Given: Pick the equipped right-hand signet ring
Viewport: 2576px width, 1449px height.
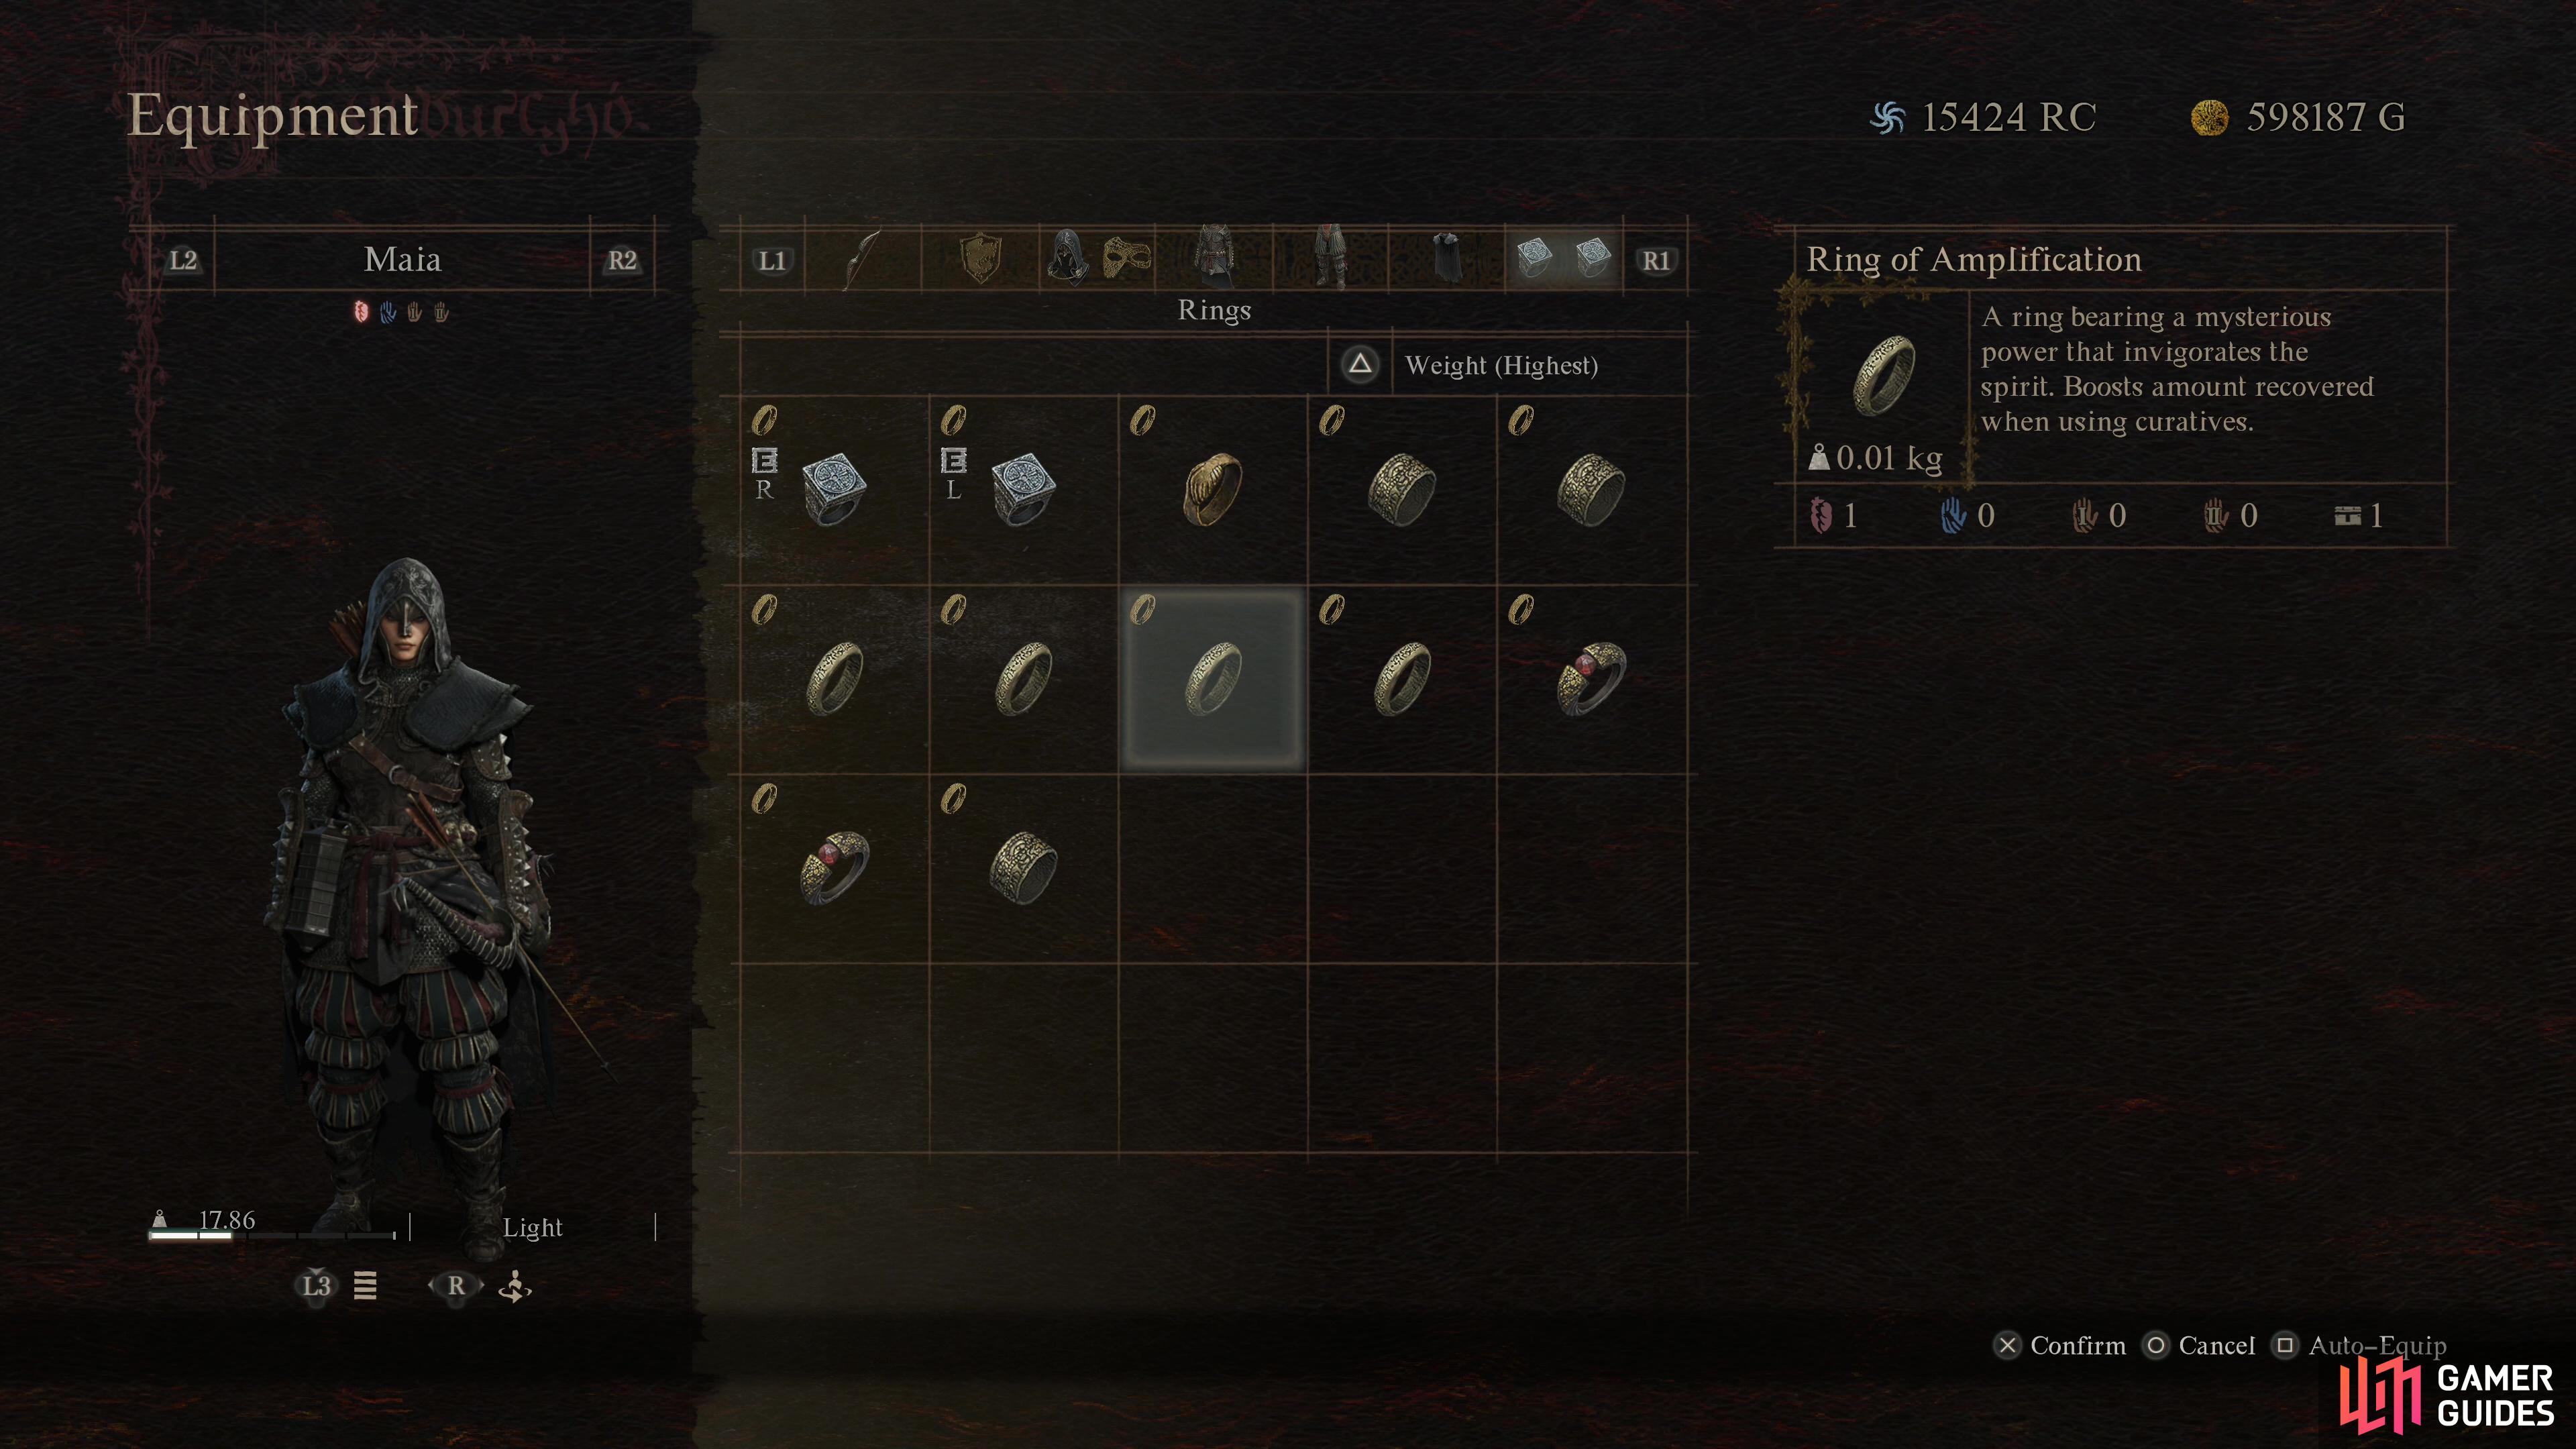Looking at the screenshot, I should 834,490.
